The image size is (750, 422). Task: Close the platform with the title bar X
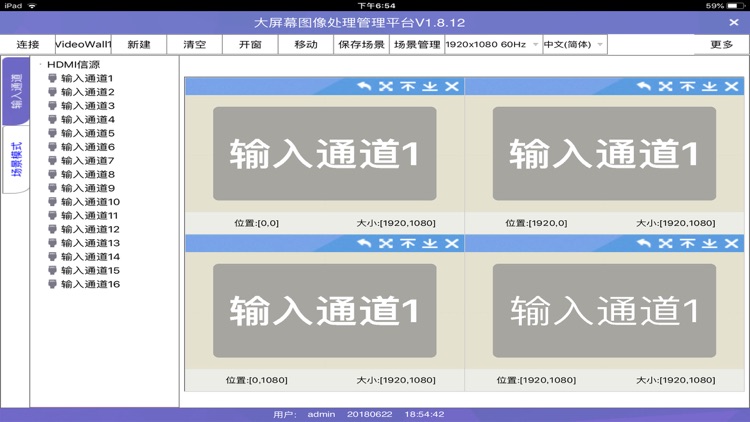coord(734,22)
